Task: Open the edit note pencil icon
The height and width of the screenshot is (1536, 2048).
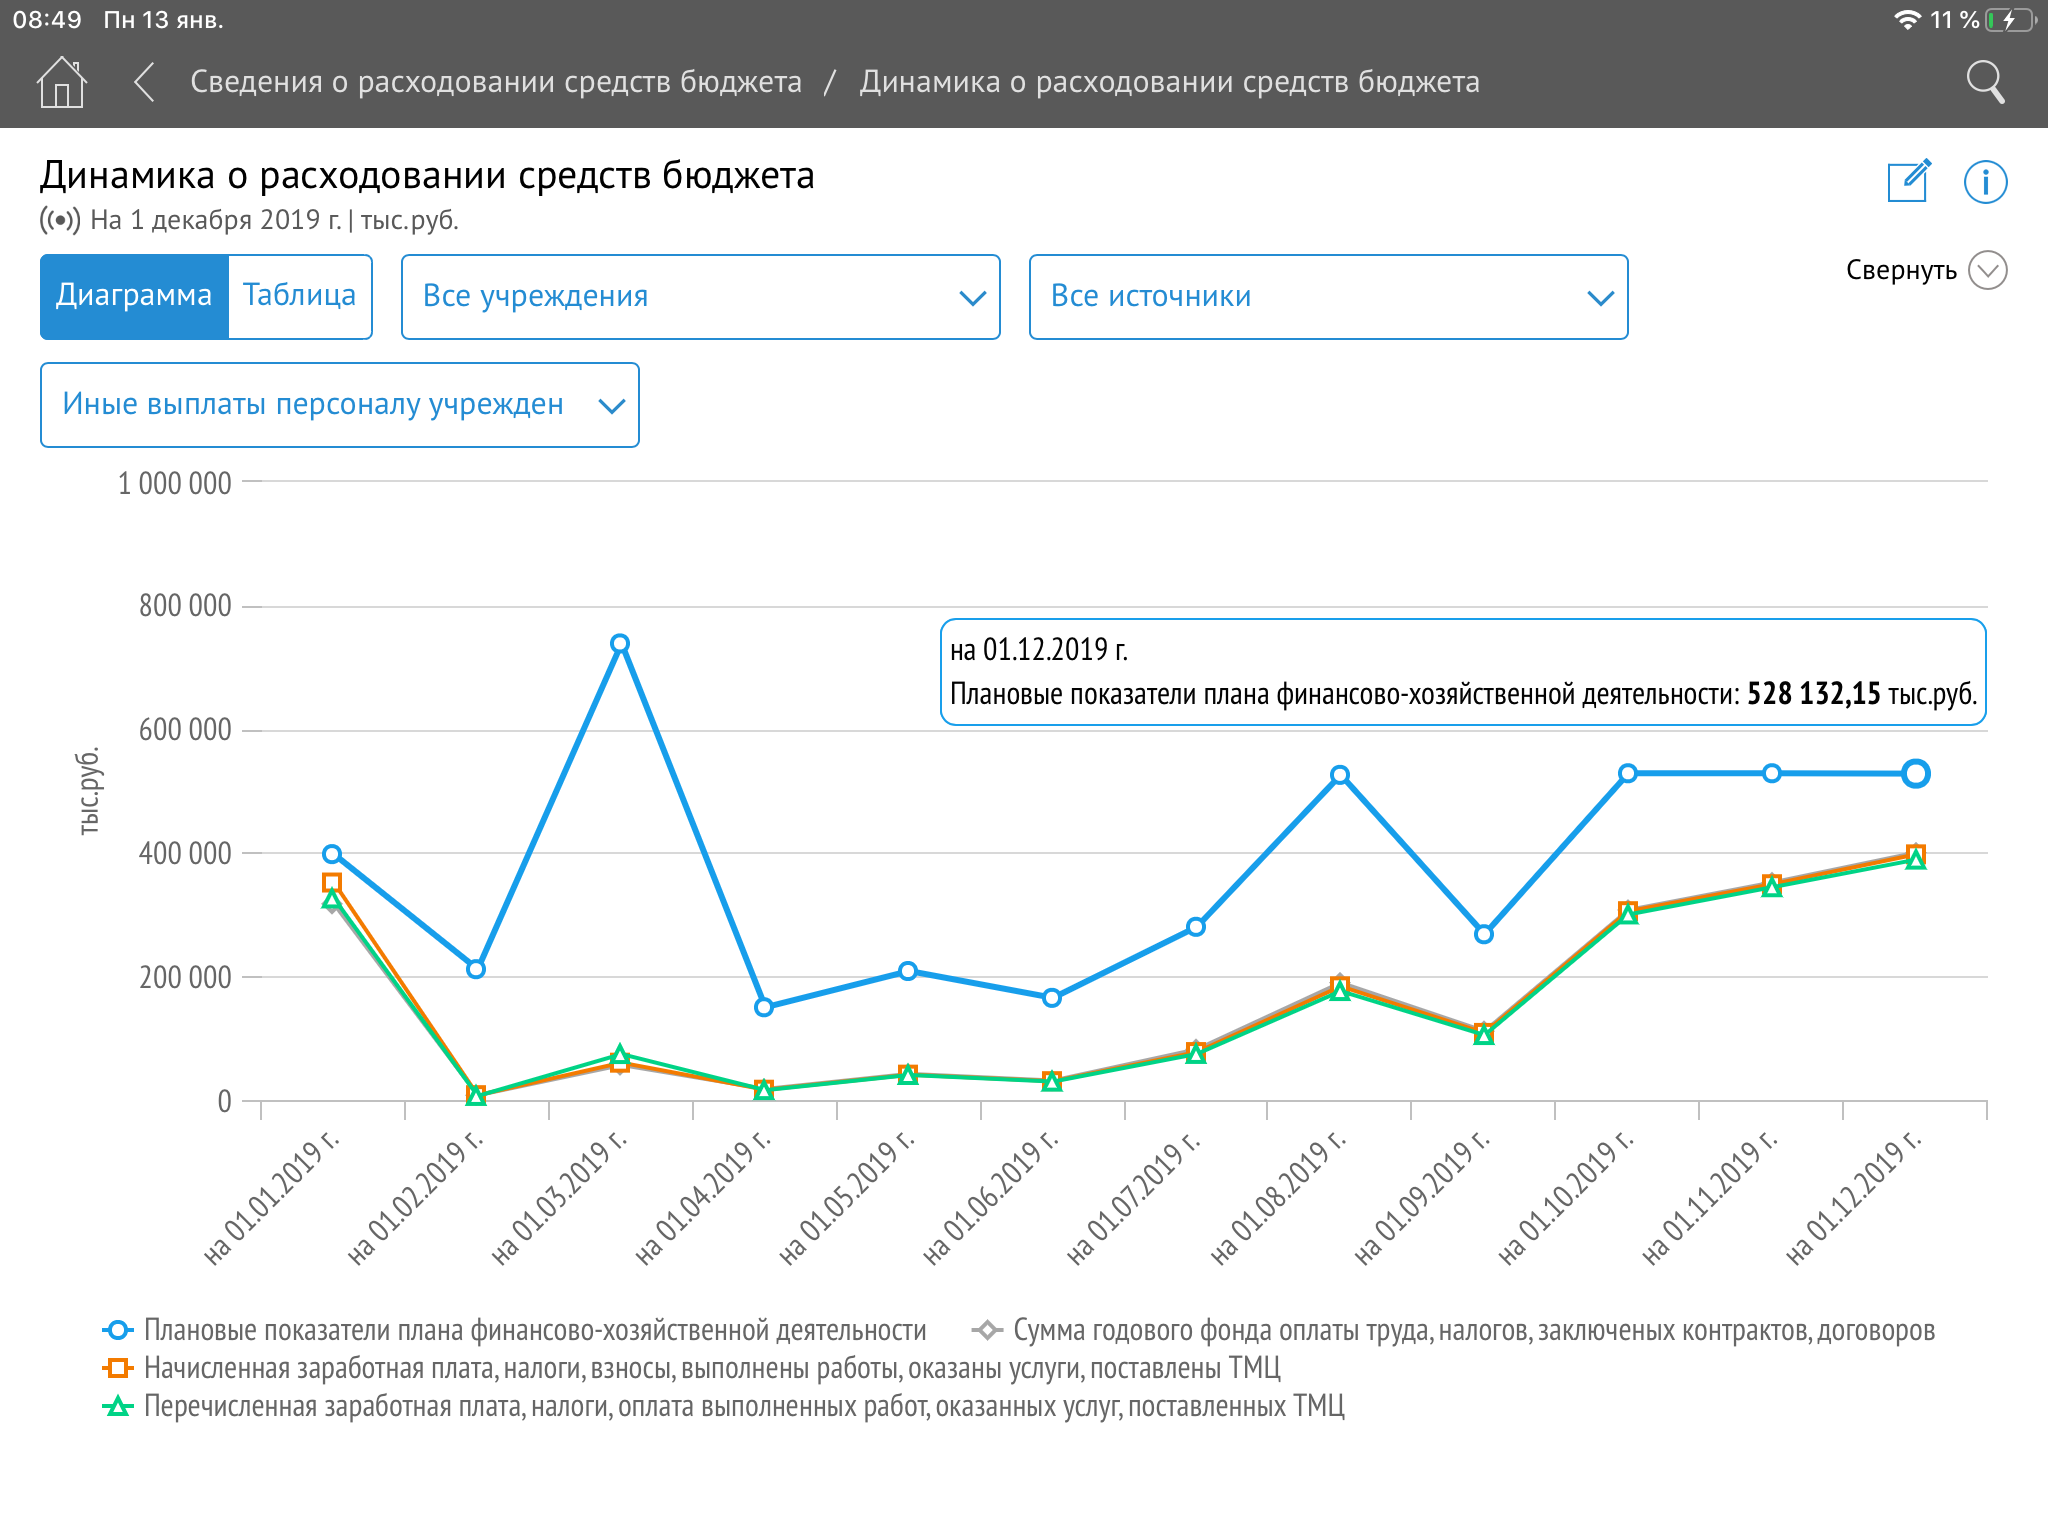Action: (x=1909, y=181)
